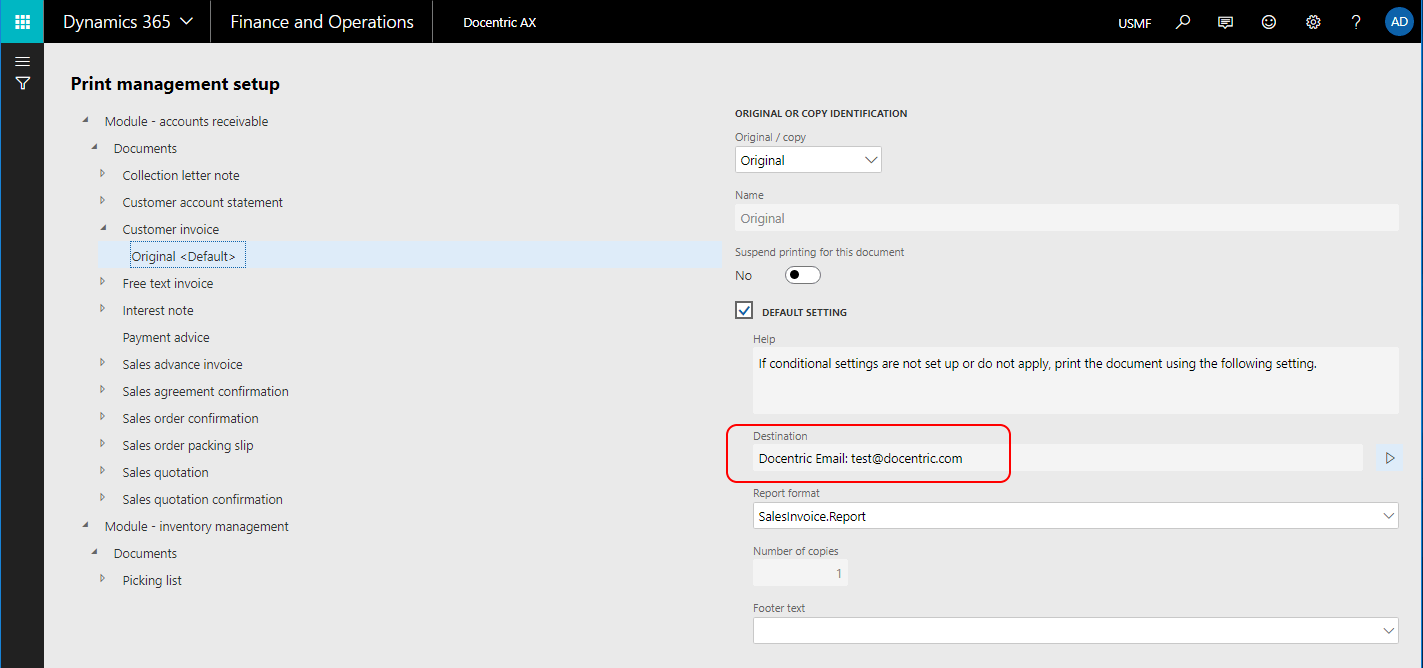This screenshot has width=1423, height=668.
Task: Expand Sales order packing slip node
Action: click(102, 444)
